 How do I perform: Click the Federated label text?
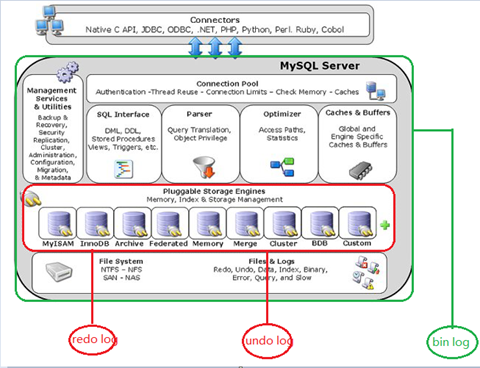tap(169, 244)
